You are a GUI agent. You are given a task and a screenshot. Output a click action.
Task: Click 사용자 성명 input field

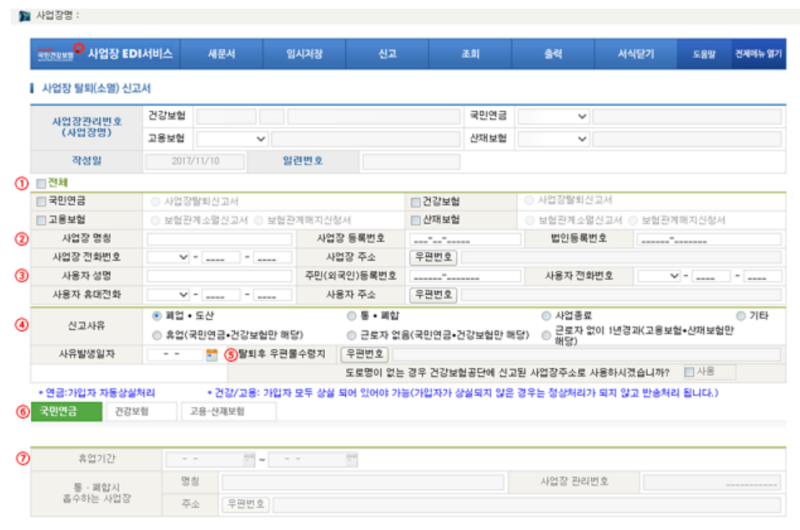219,276
